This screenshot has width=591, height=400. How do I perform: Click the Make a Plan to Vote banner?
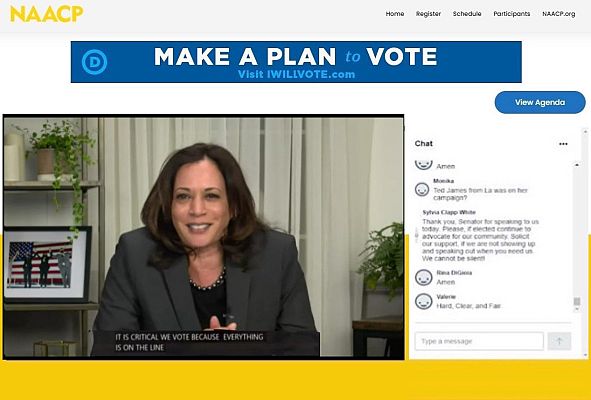click(x=296, y=62)
